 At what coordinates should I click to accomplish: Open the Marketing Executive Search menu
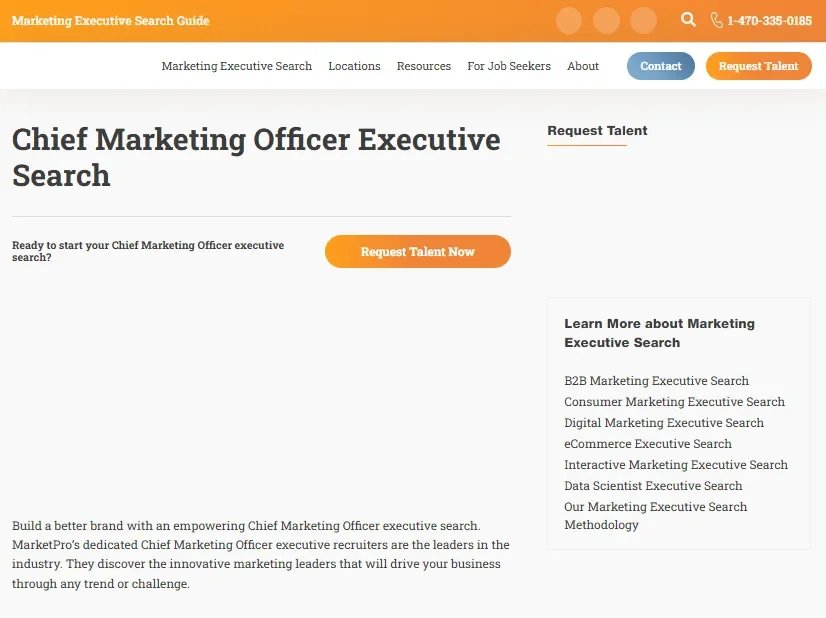[x=237, y=66]
